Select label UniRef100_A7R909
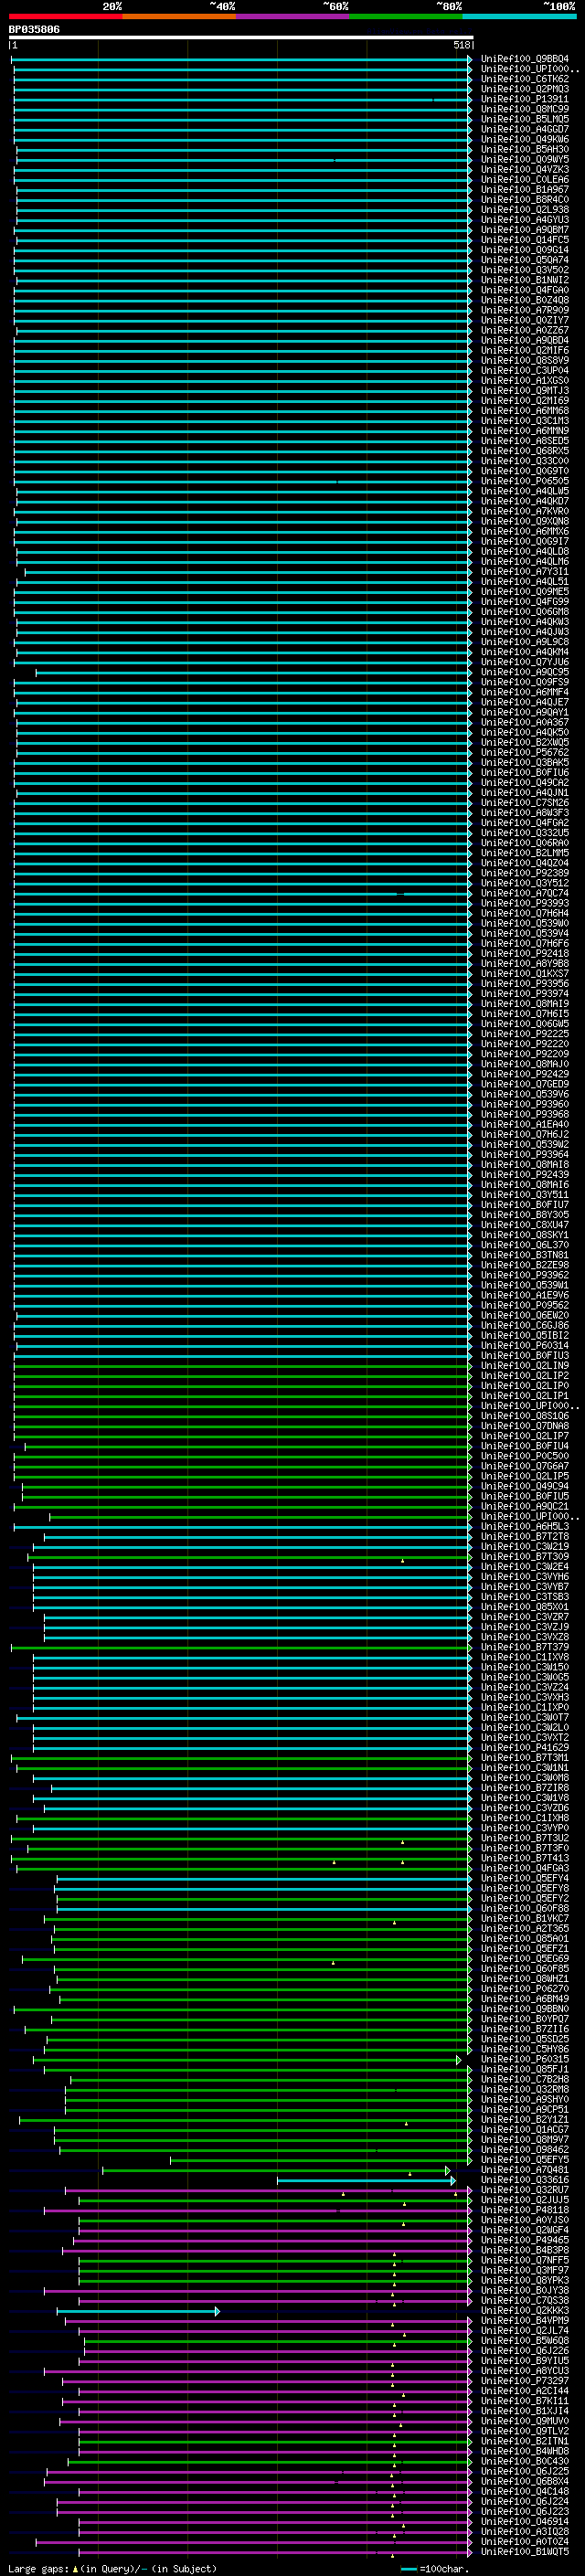 525,310
